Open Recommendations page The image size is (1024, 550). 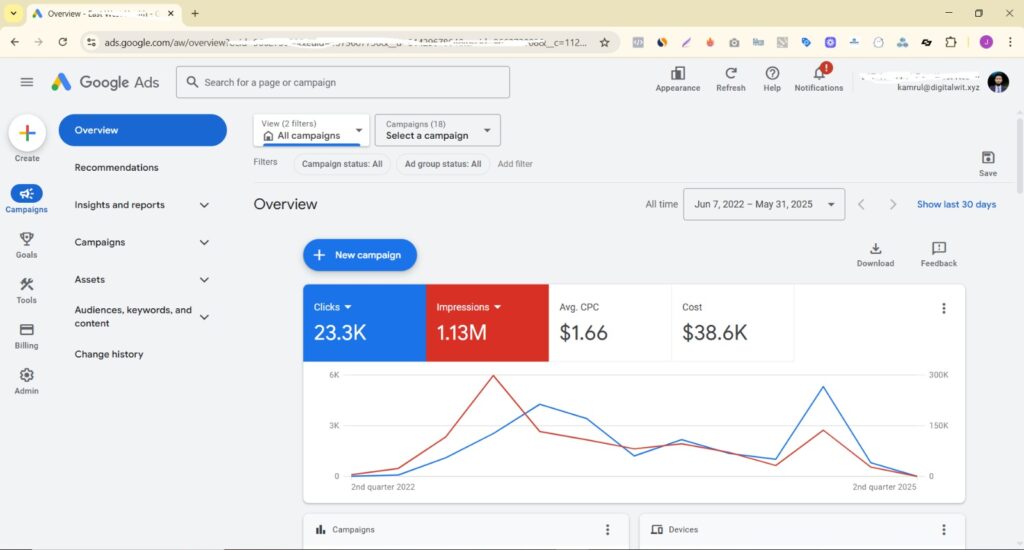click(x=116, y=168)
